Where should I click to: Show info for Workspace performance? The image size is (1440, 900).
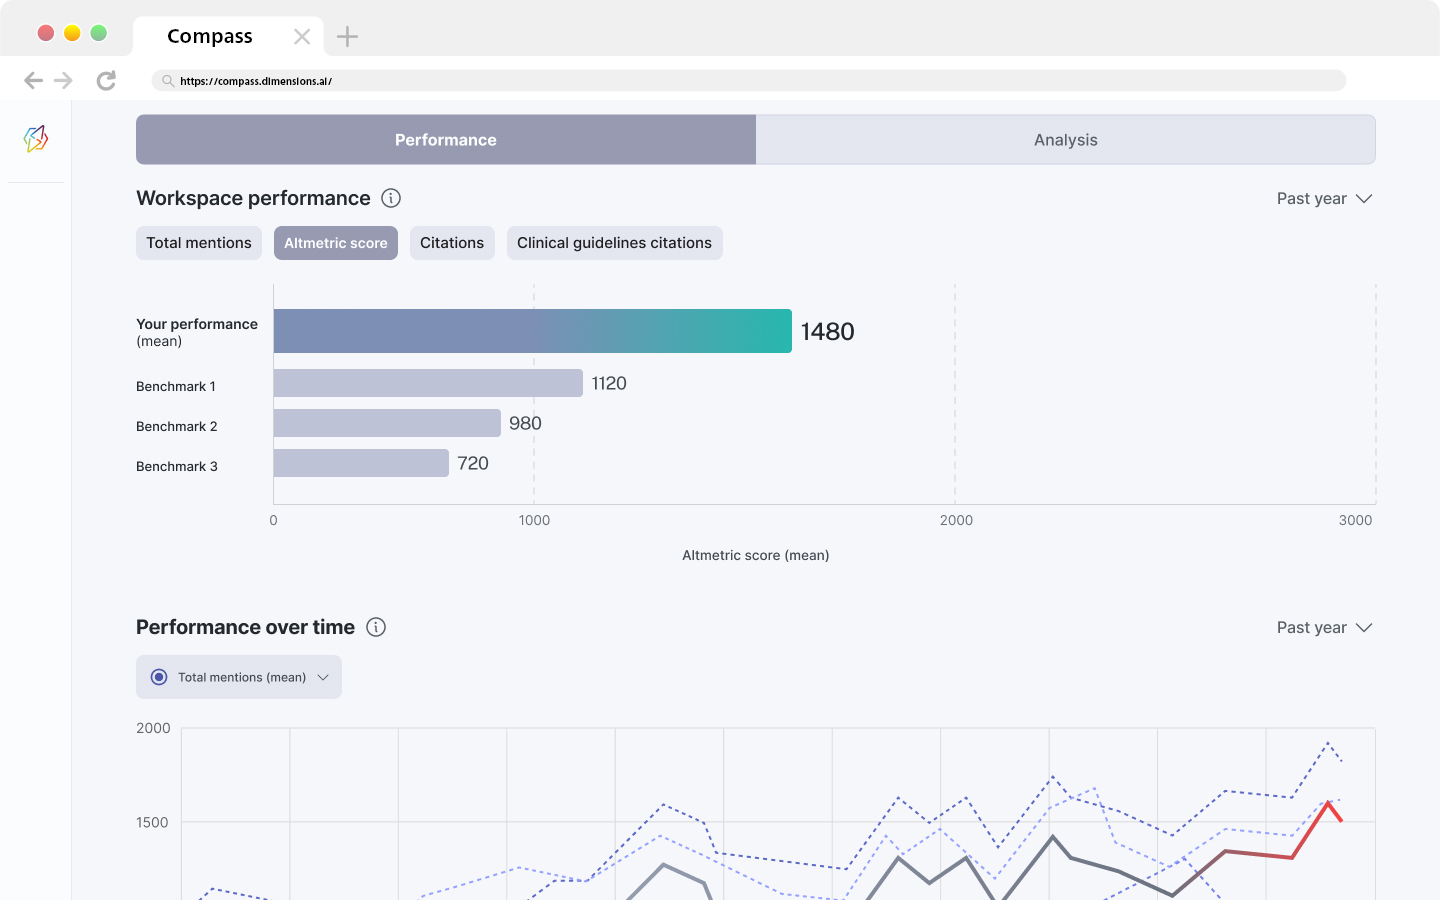click(x=391, y=198)
